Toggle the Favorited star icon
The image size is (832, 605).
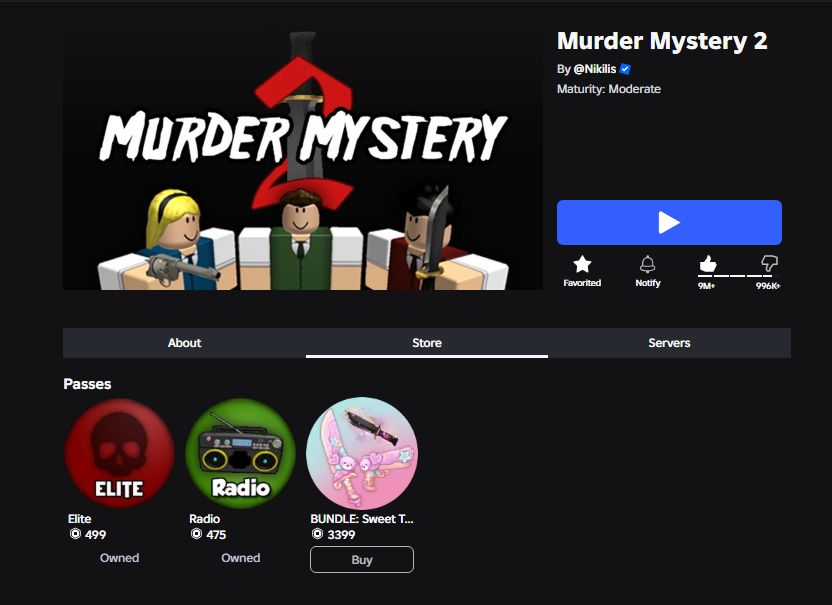tap(582, 264)
